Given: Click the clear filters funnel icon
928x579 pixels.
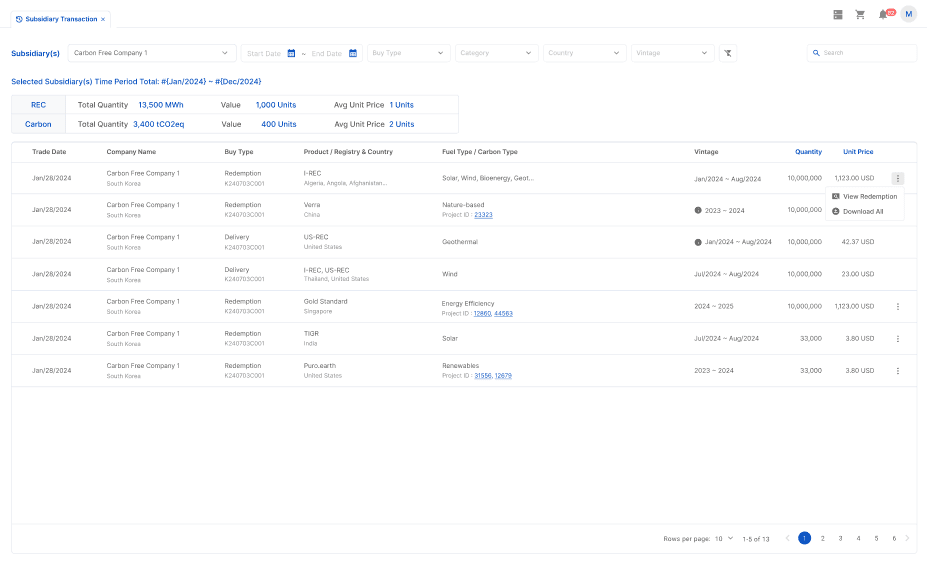Looking at the screenshot, I should coord(728,53).
